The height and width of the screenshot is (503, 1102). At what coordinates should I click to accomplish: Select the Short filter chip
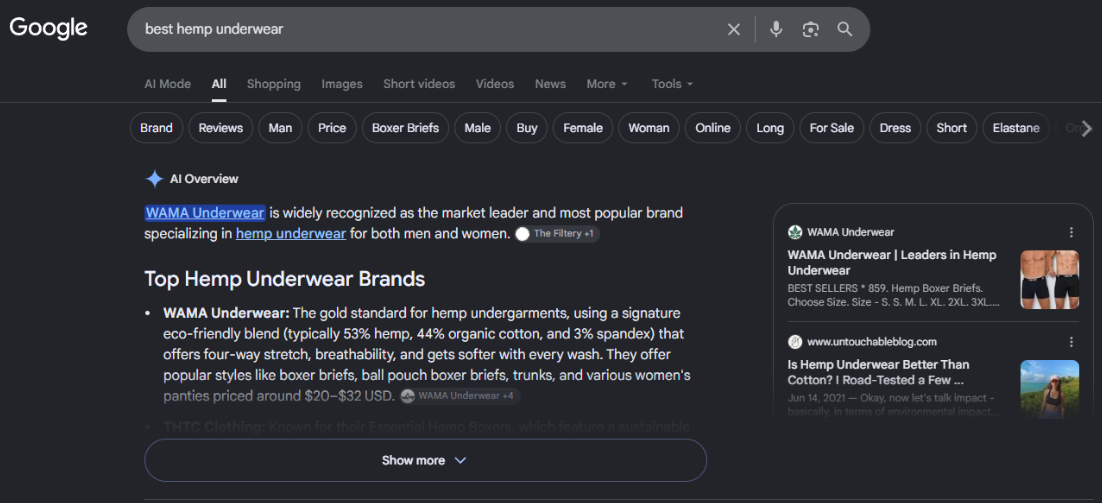pos(952,128)
